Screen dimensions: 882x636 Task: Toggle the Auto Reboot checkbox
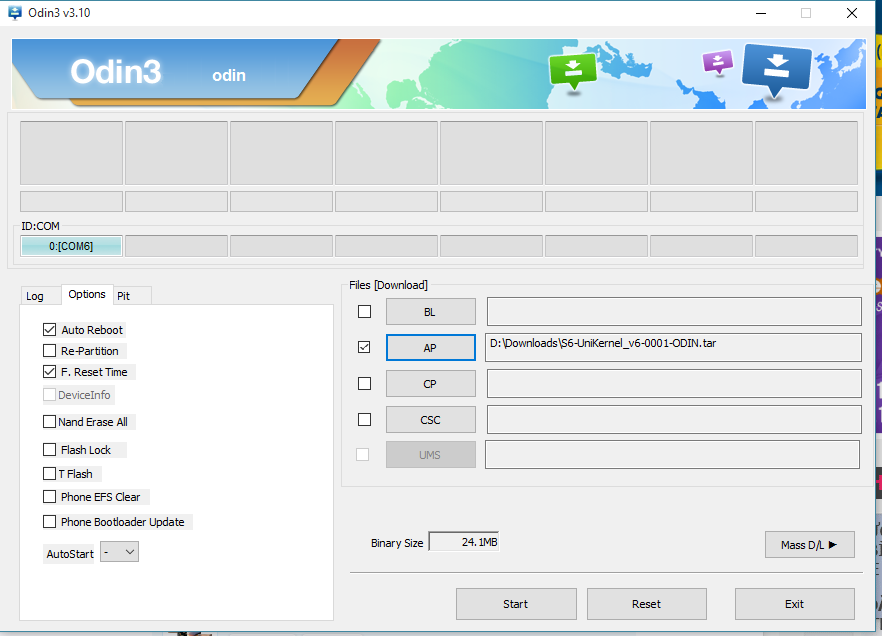[50, 329]
